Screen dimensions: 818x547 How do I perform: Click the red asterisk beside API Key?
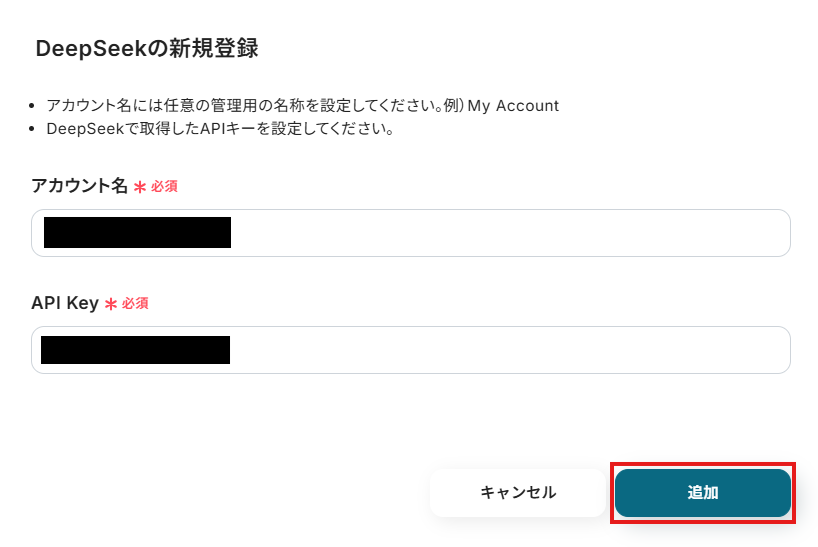(x=111, y=304)
